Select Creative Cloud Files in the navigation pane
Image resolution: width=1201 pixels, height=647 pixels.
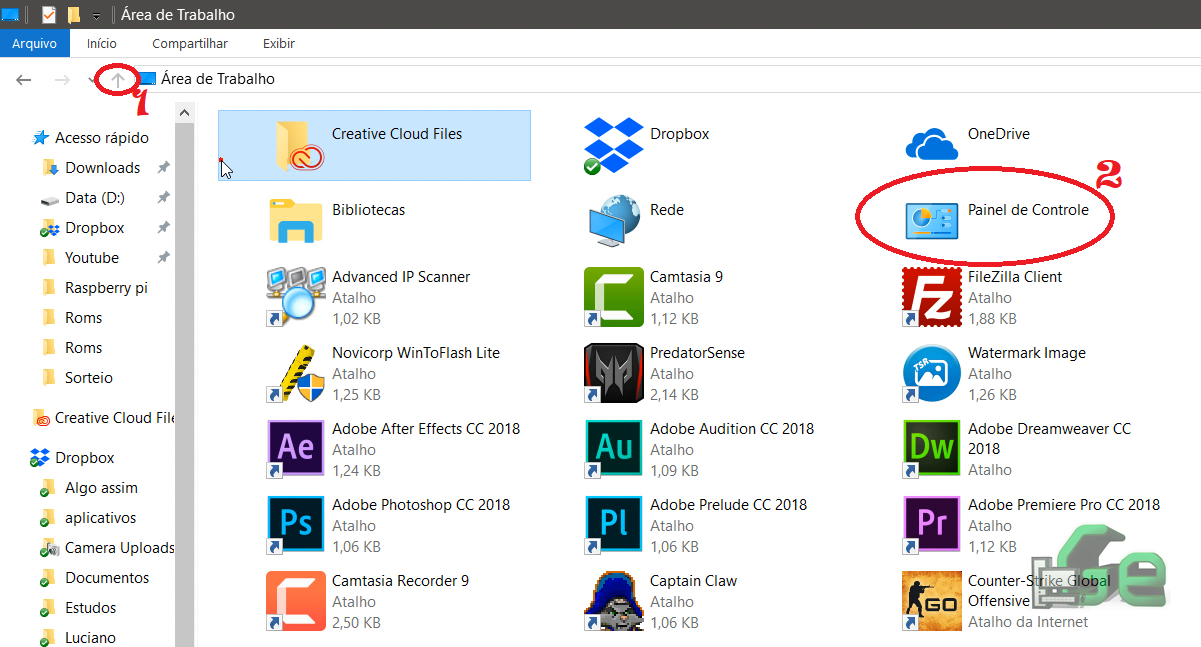pos(103,418)
